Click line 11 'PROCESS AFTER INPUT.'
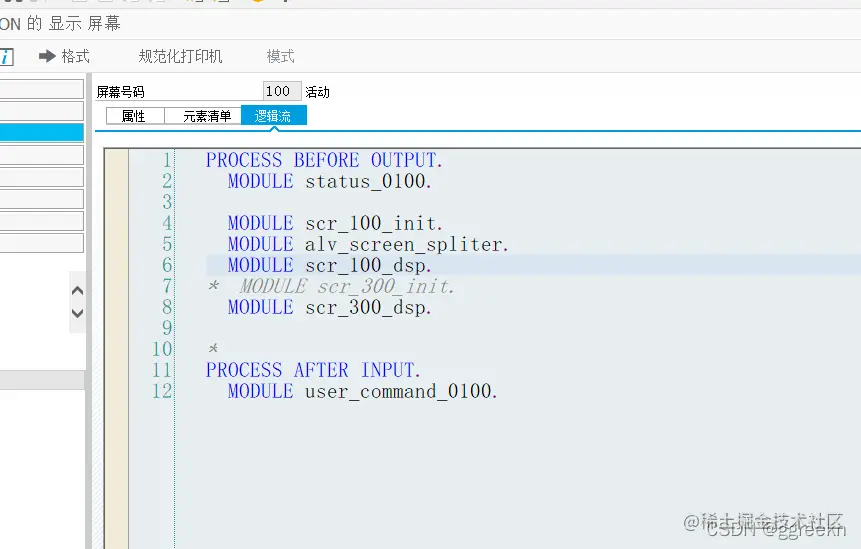 [313, 370]
